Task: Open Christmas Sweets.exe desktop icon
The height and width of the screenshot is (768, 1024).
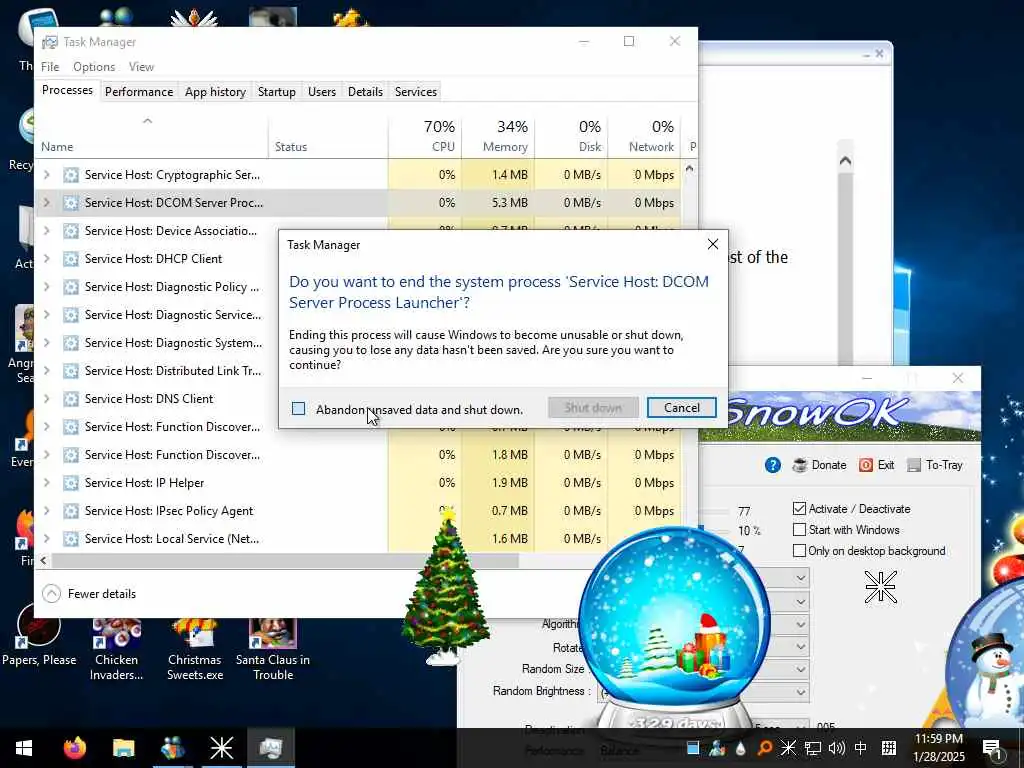Action: click(195, 648)
